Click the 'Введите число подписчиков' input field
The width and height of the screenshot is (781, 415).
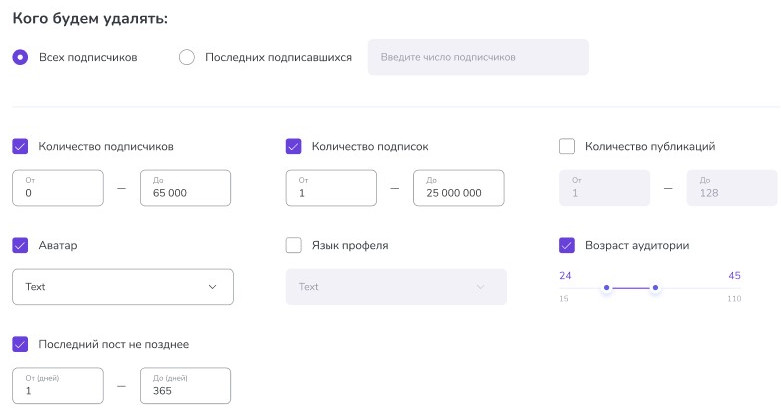coord(478,57)
